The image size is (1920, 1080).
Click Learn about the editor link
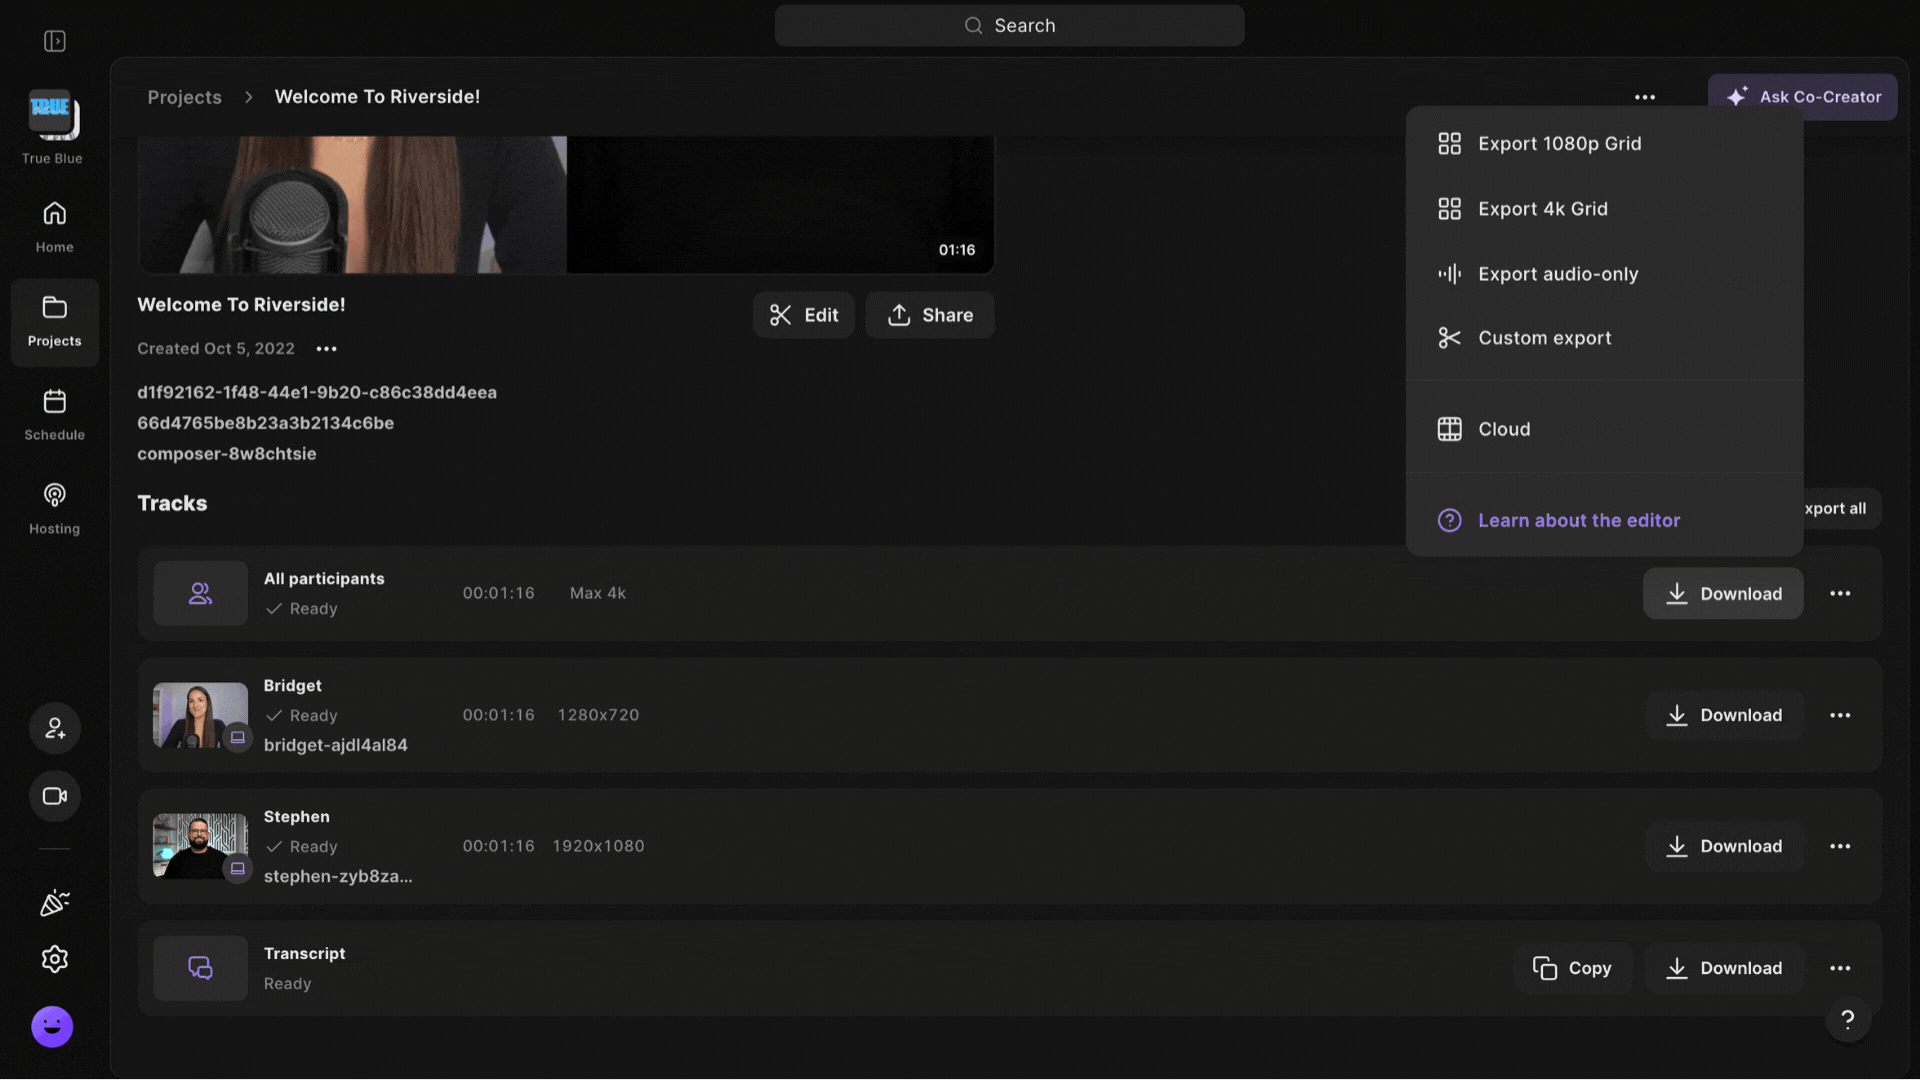(x=1578, y=520)
